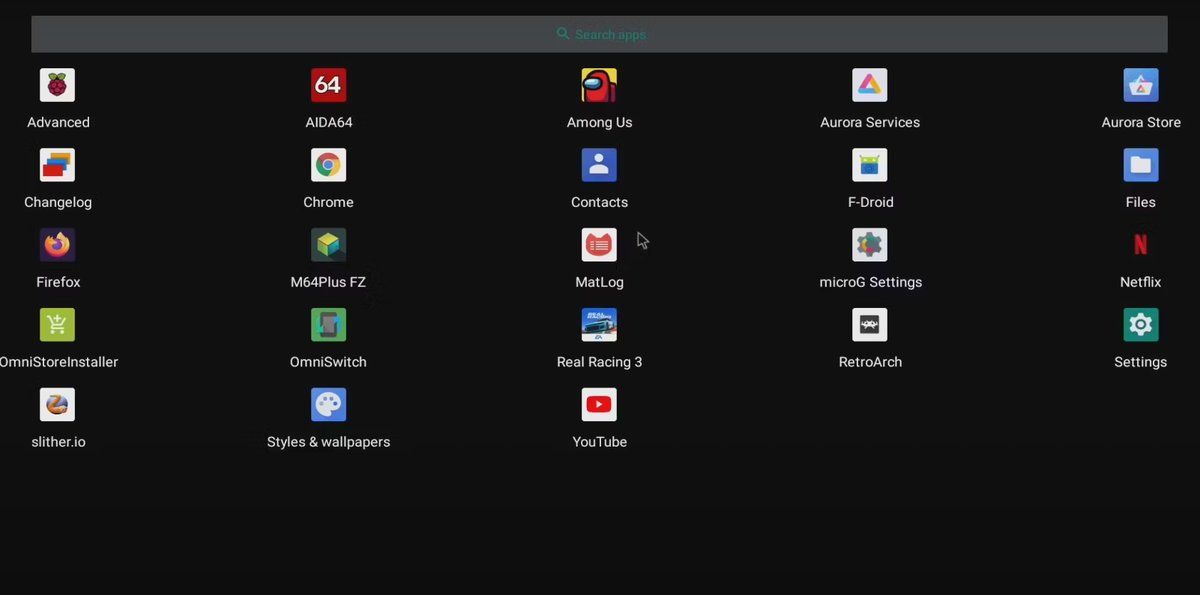Open MatLog
Viewport: 1200px width, 595px height.
click(x=599, y=245)
